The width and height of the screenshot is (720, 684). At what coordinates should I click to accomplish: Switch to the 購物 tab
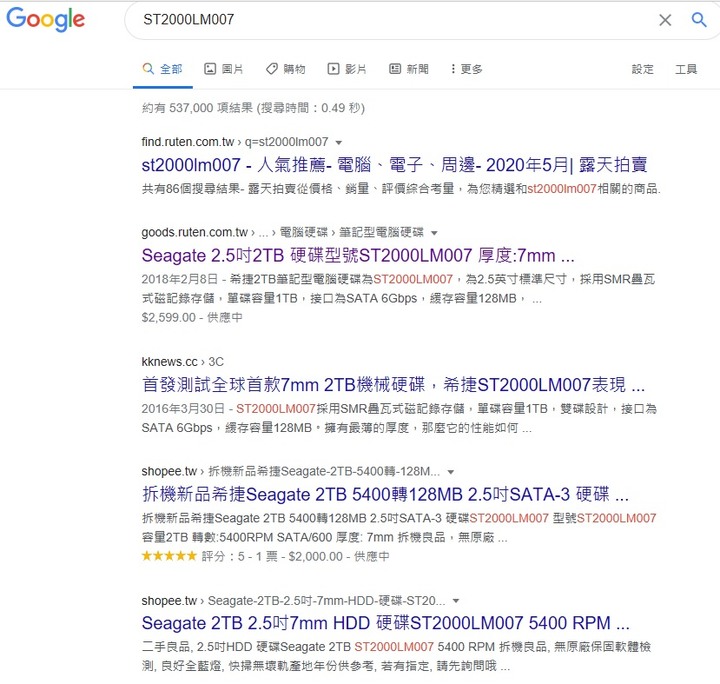tap(286, 69)
